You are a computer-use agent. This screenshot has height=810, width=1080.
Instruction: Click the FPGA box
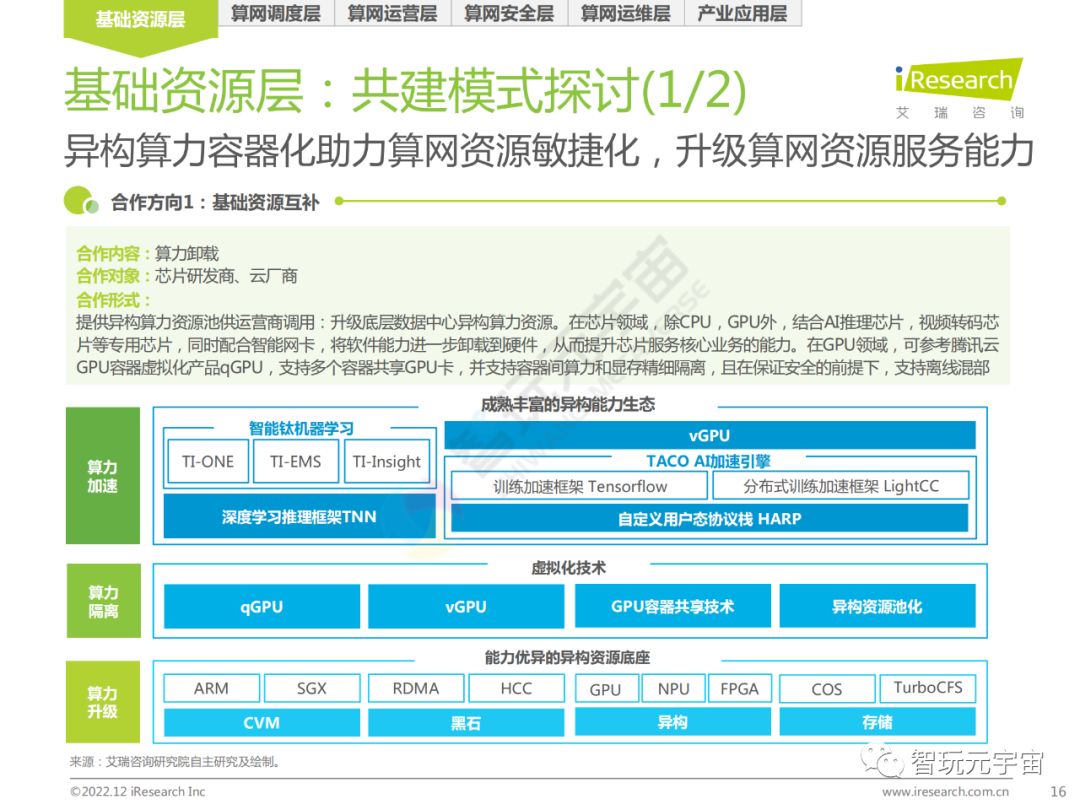coord(740,689)
